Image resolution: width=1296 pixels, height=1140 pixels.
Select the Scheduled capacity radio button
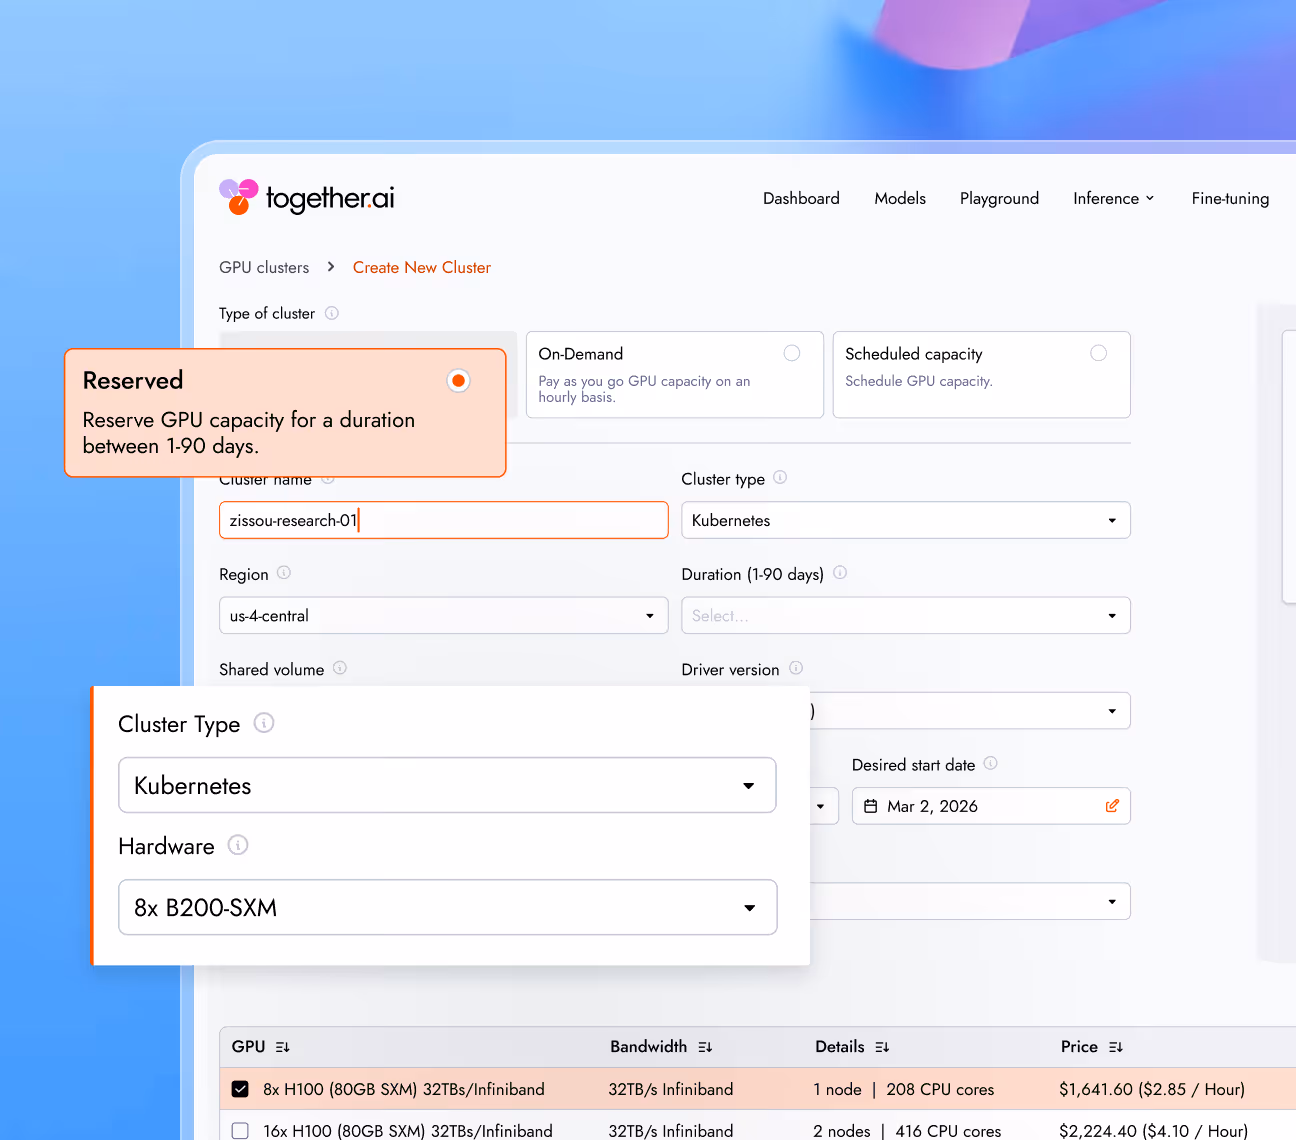(1099, 353)
